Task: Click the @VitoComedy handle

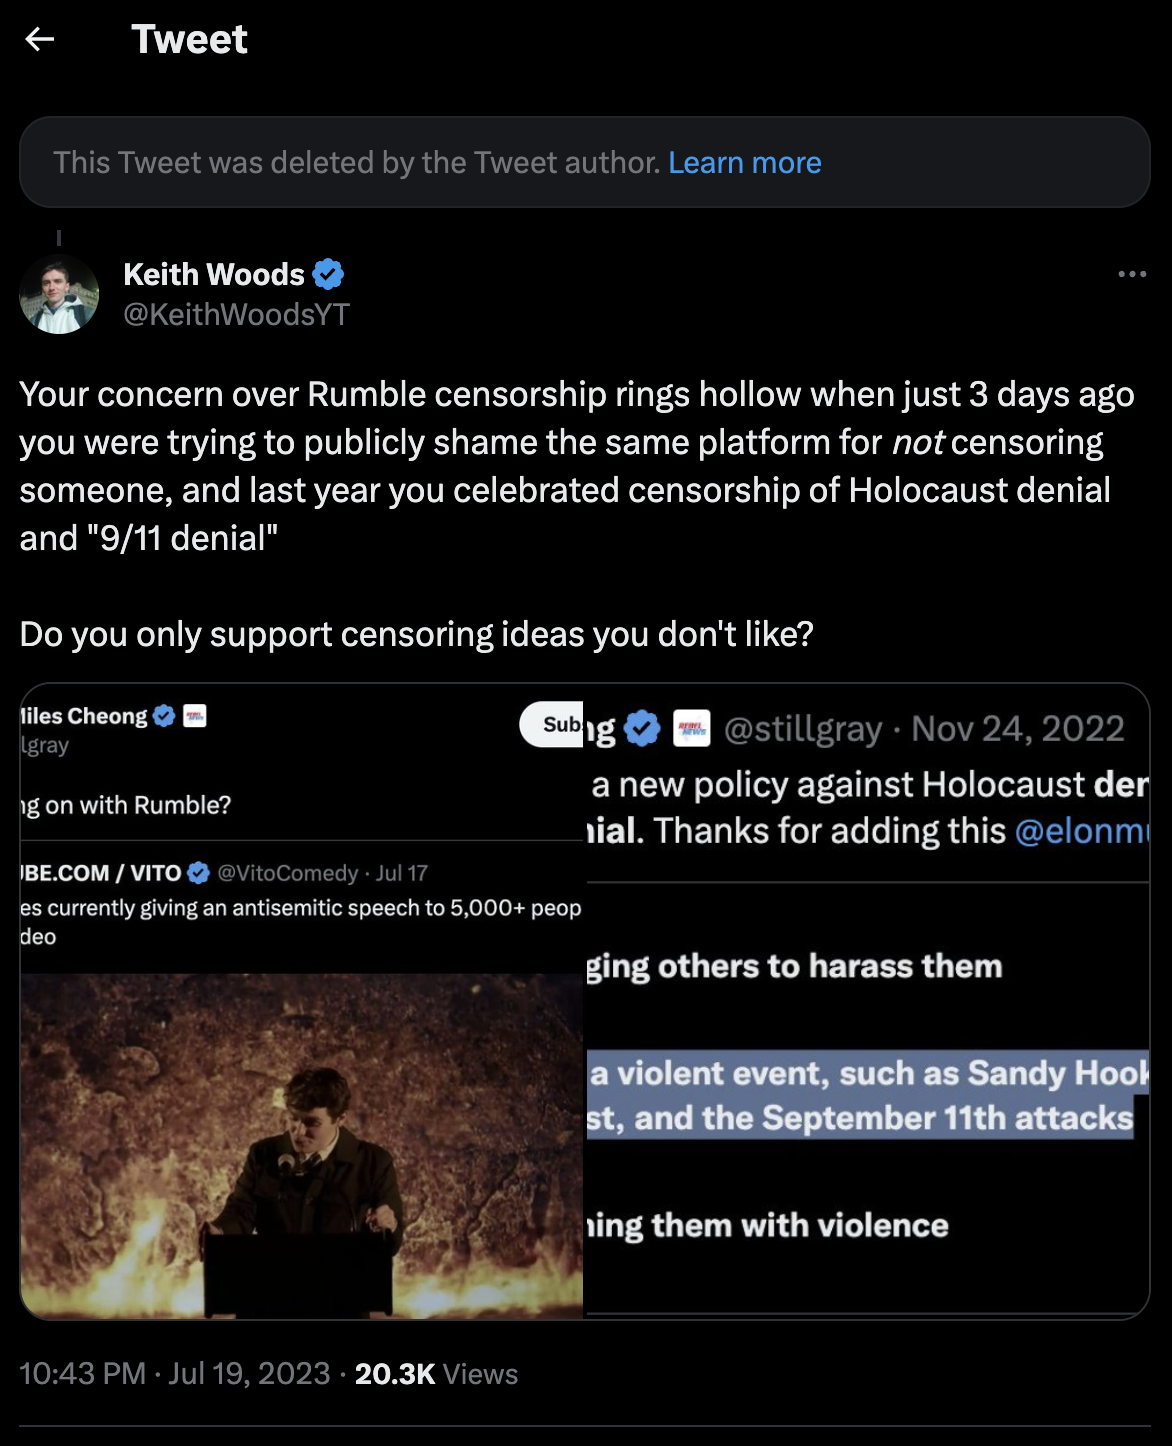Action: click(287, 873)
